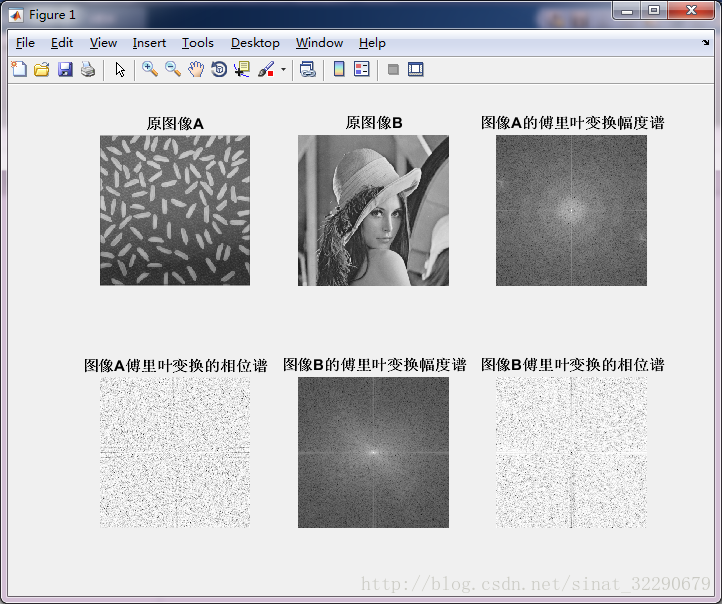Viewport: 722px width, 604px height.
Task: Activate the Pan hand tool
Action: click(x=196, y=69)
